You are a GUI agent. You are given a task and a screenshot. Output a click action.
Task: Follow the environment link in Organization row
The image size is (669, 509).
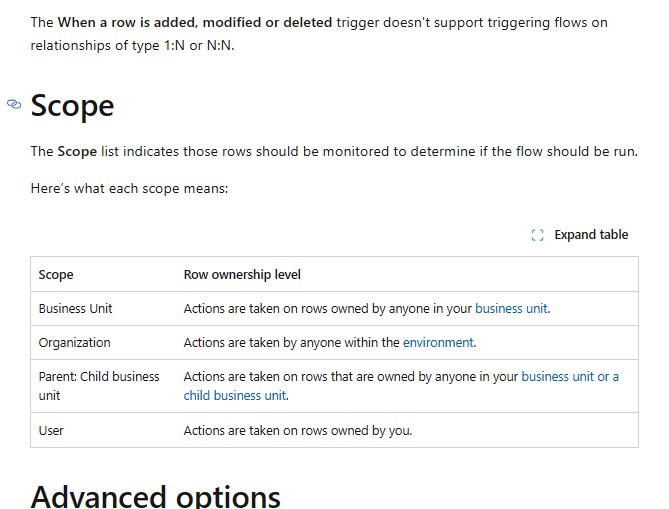(x=438, y=342)
